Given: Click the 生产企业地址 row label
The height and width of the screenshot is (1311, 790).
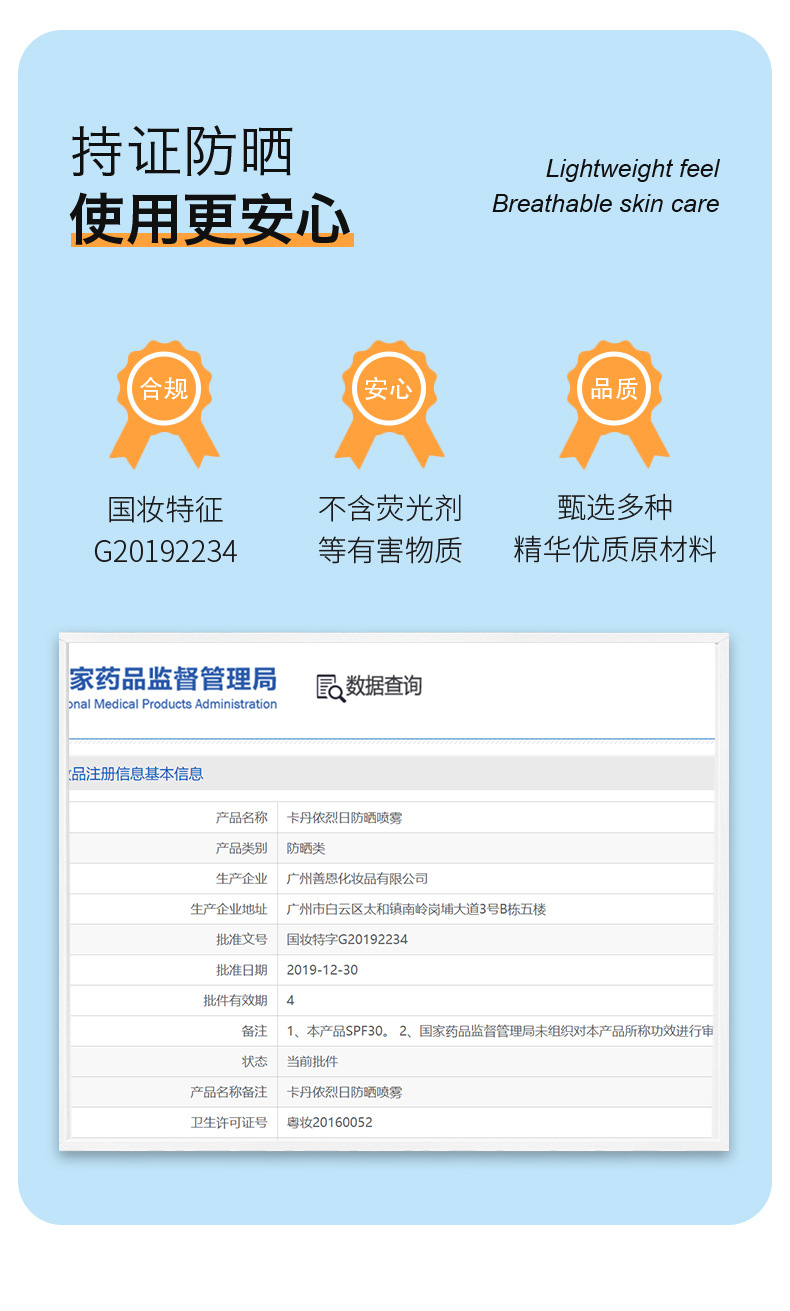Looking at the screenshot, I should click(x=229, y=909).
